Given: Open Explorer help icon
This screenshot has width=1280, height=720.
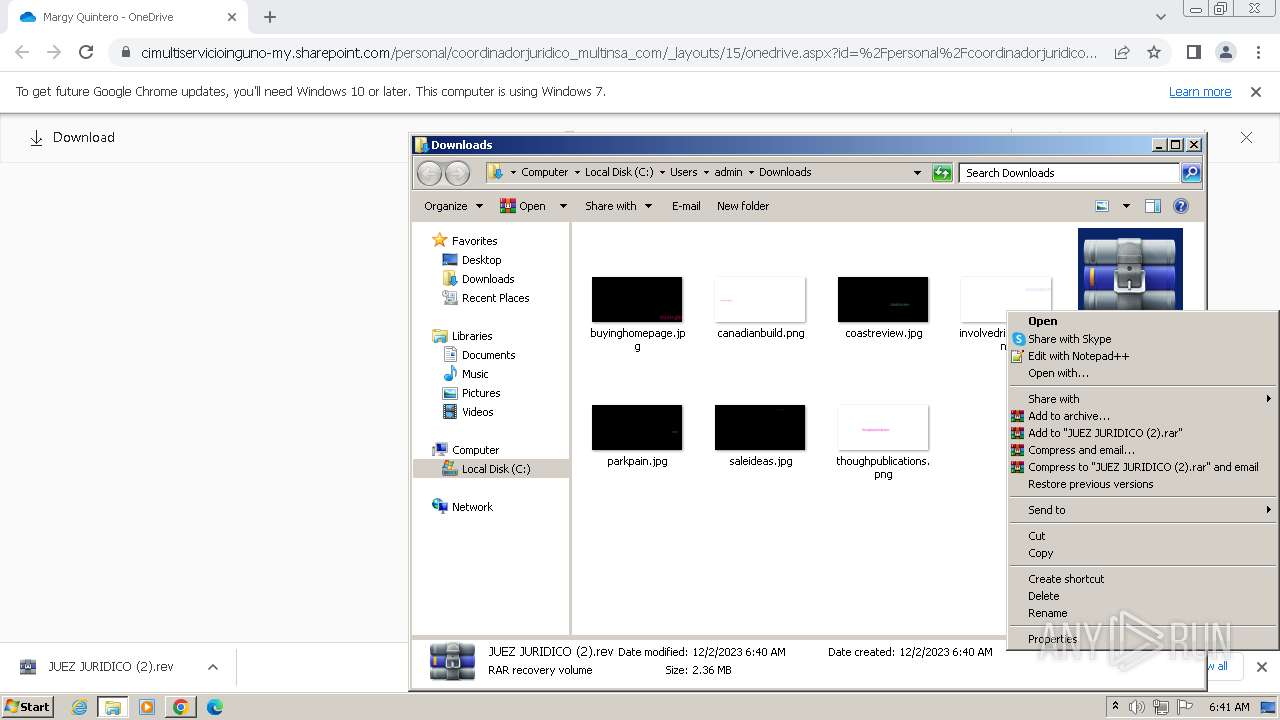Looking at the screenshot, I should [1181, 206].
